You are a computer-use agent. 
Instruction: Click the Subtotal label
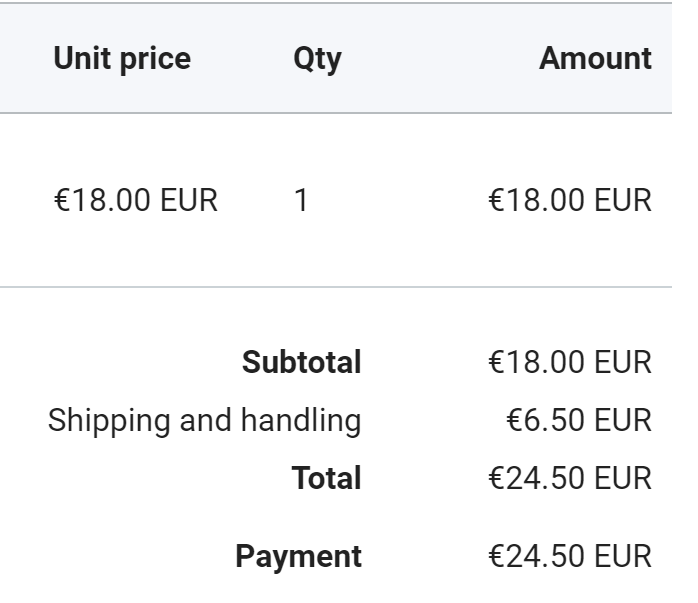point(301,362)
